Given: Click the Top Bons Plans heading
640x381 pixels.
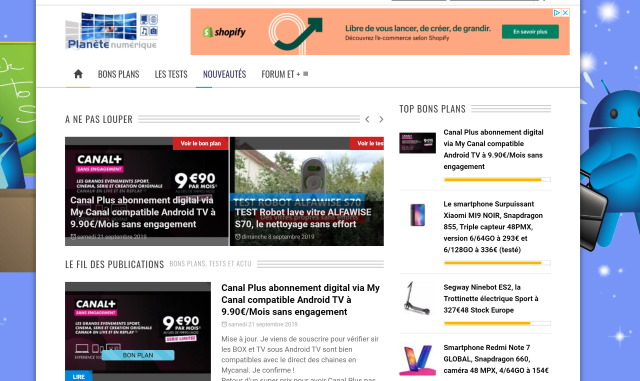Looking at the screenshot, I should click(x=432, y=109).
